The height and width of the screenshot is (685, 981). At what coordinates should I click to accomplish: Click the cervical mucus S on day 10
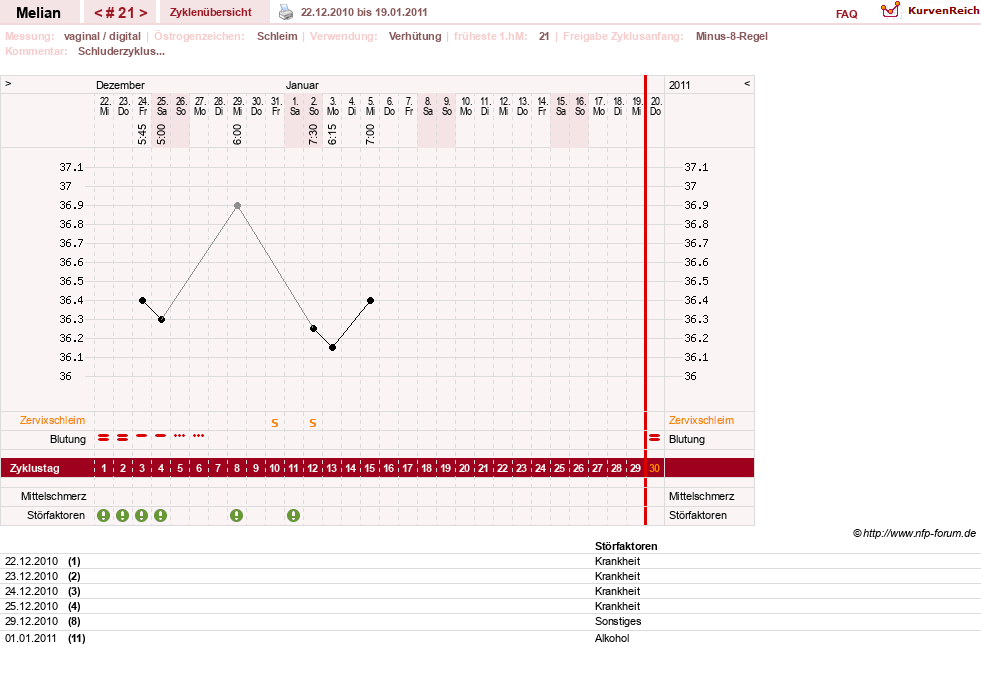click(275, 424)
